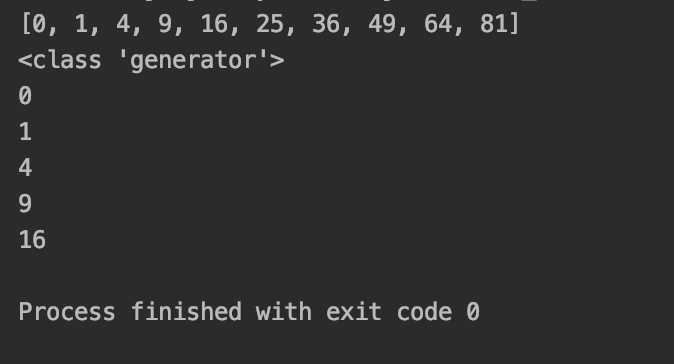This screenshot has height=364, width=674.
Task: Click the standalone 9 output line
Action: point(25,204)
